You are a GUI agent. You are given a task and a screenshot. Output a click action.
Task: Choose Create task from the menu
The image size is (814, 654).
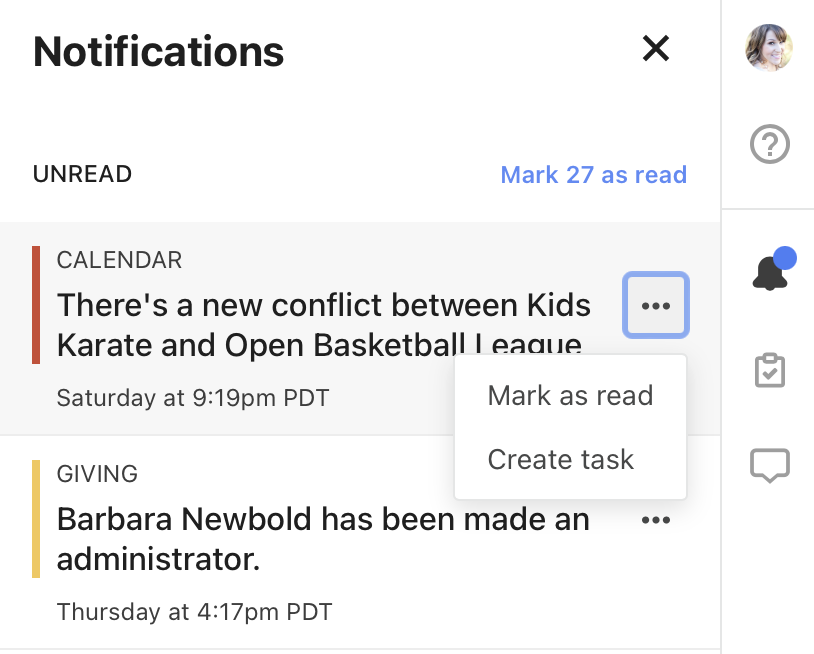560,459
